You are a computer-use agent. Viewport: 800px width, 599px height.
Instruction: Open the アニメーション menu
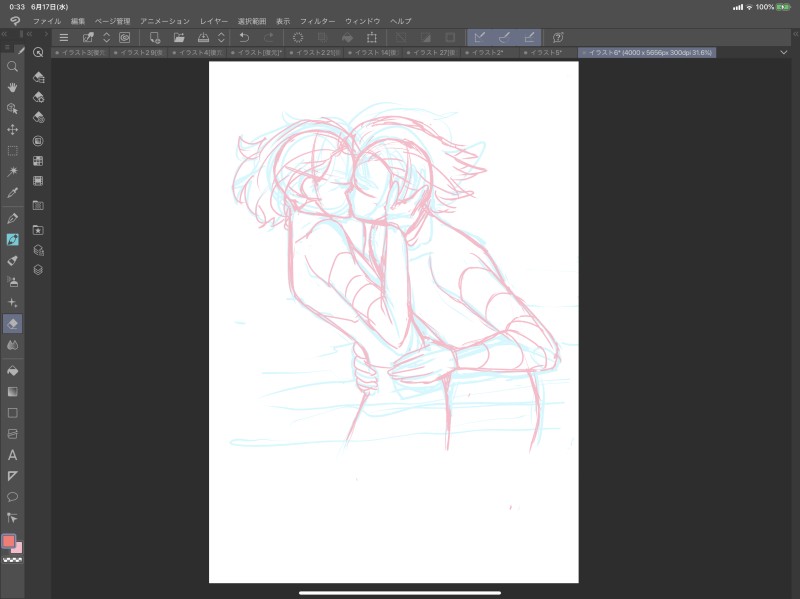(165, 21)
